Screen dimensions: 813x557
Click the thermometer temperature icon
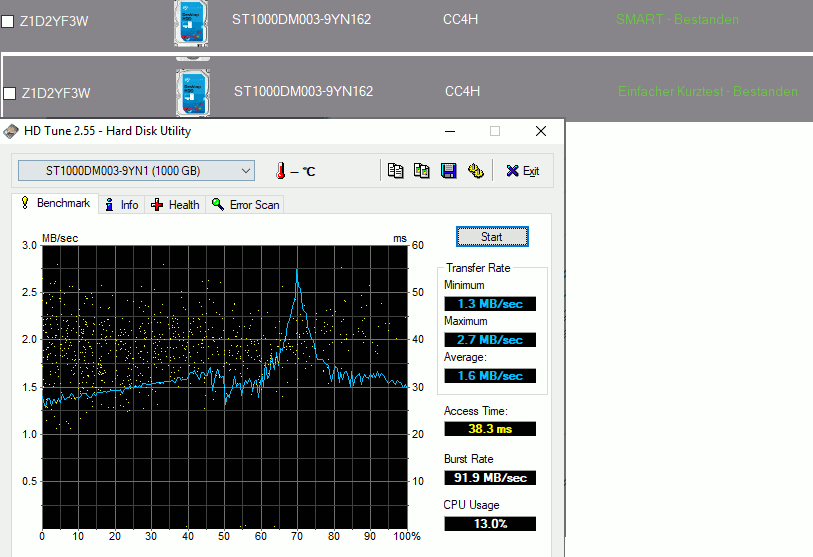point(281,171)
